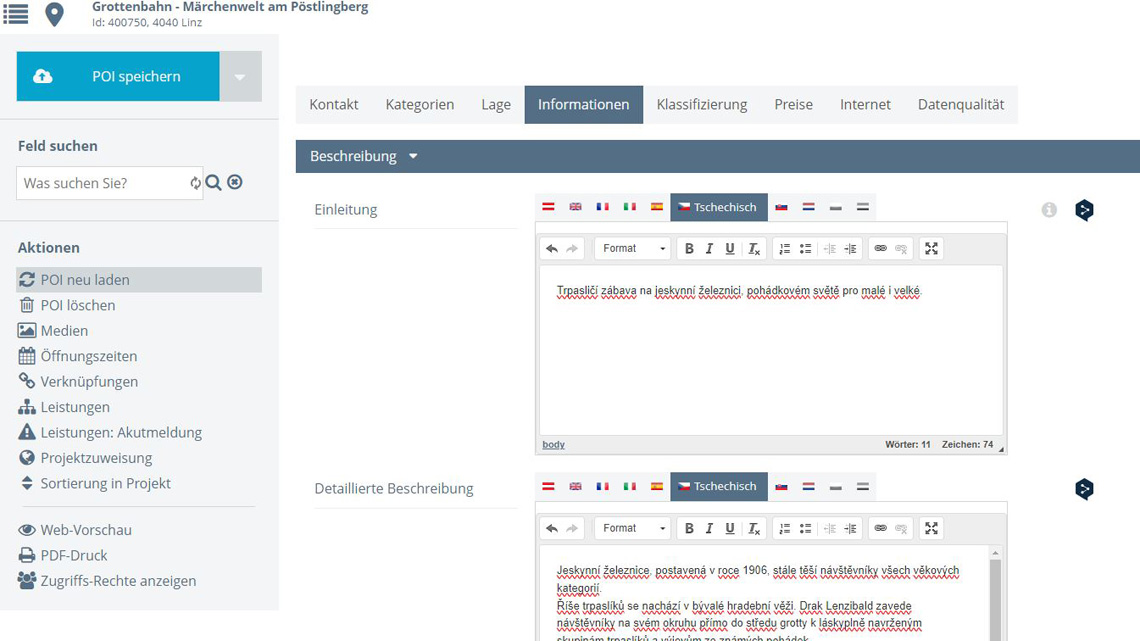Click the search magnifier icon
1140x641 pixels.
click(213, 182)
